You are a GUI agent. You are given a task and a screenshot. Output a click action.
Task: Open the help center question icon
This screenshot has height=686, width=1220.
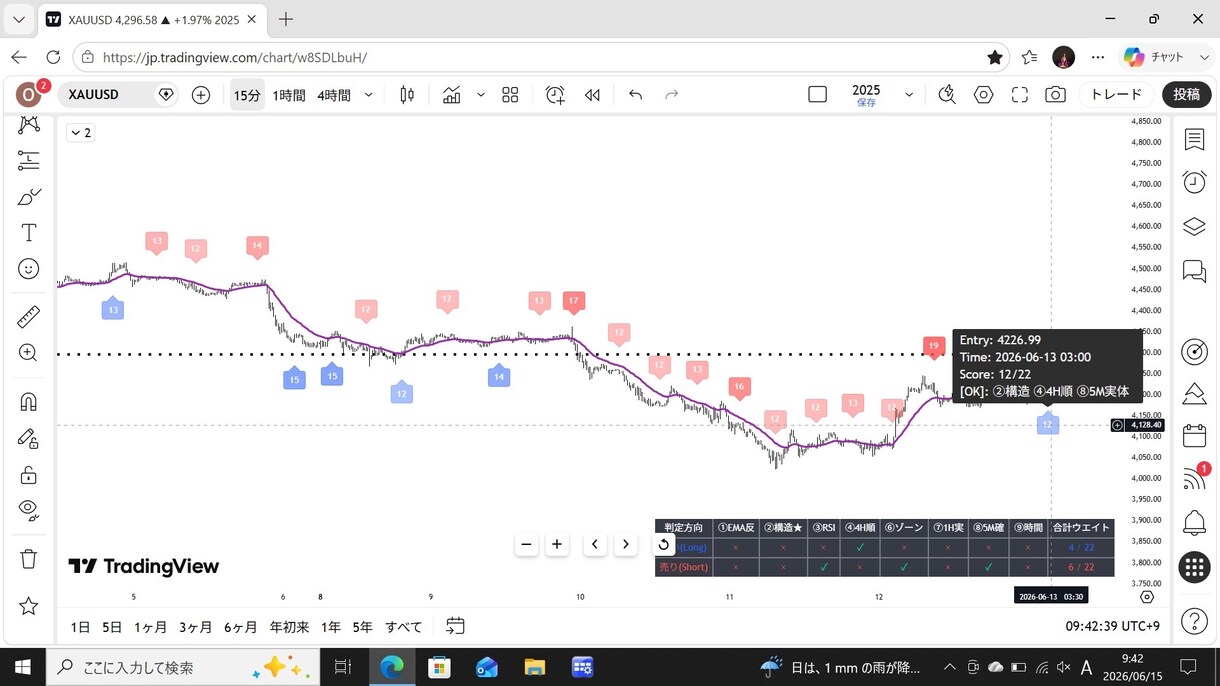coord(1194,621)
